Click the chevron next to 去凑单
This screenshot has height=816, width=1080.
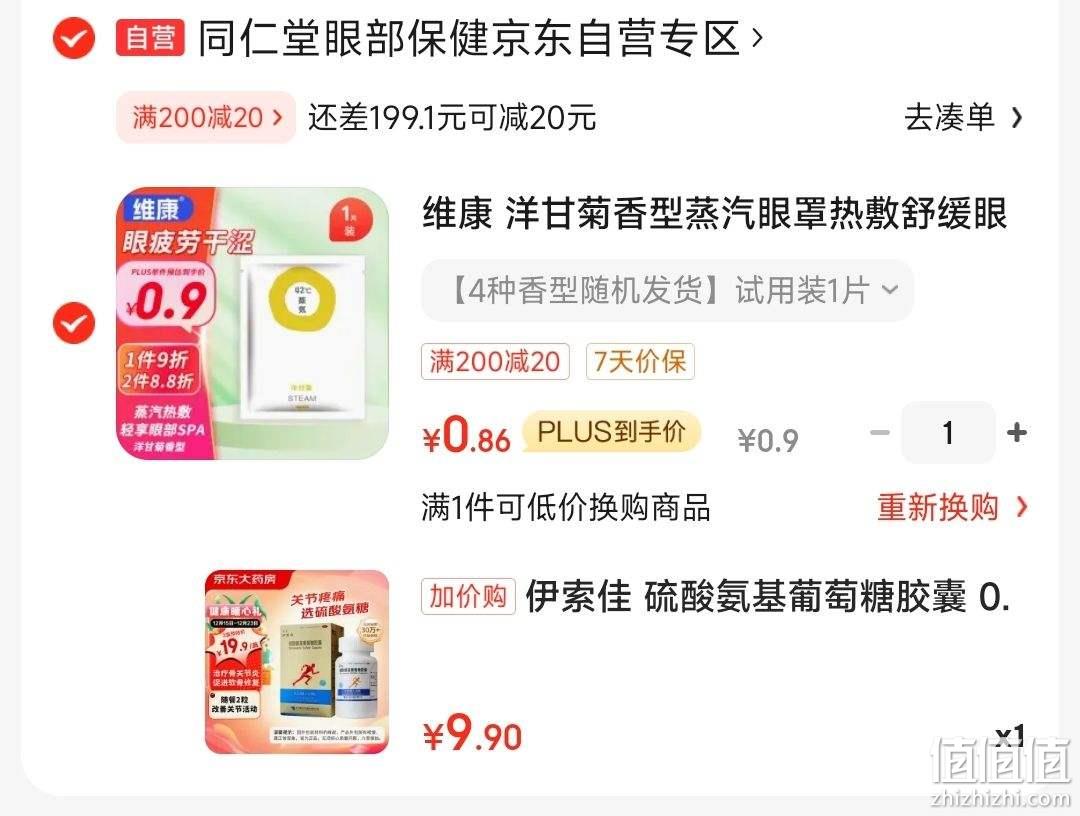point(1017,118)
